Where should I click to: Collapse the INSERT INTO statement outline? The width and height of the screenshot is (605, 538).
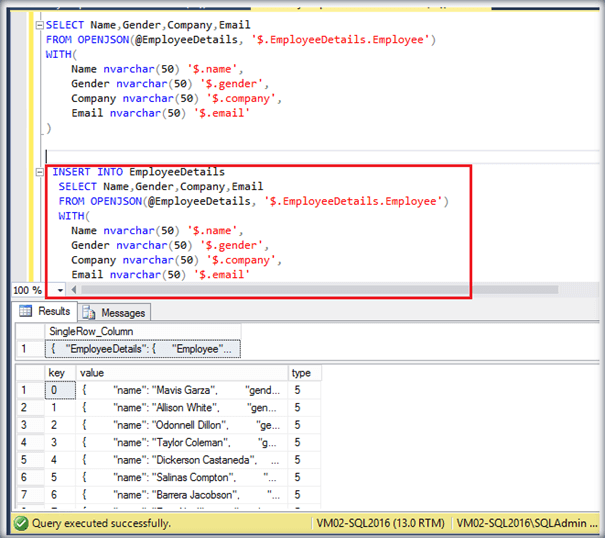(x=39, y=172)
